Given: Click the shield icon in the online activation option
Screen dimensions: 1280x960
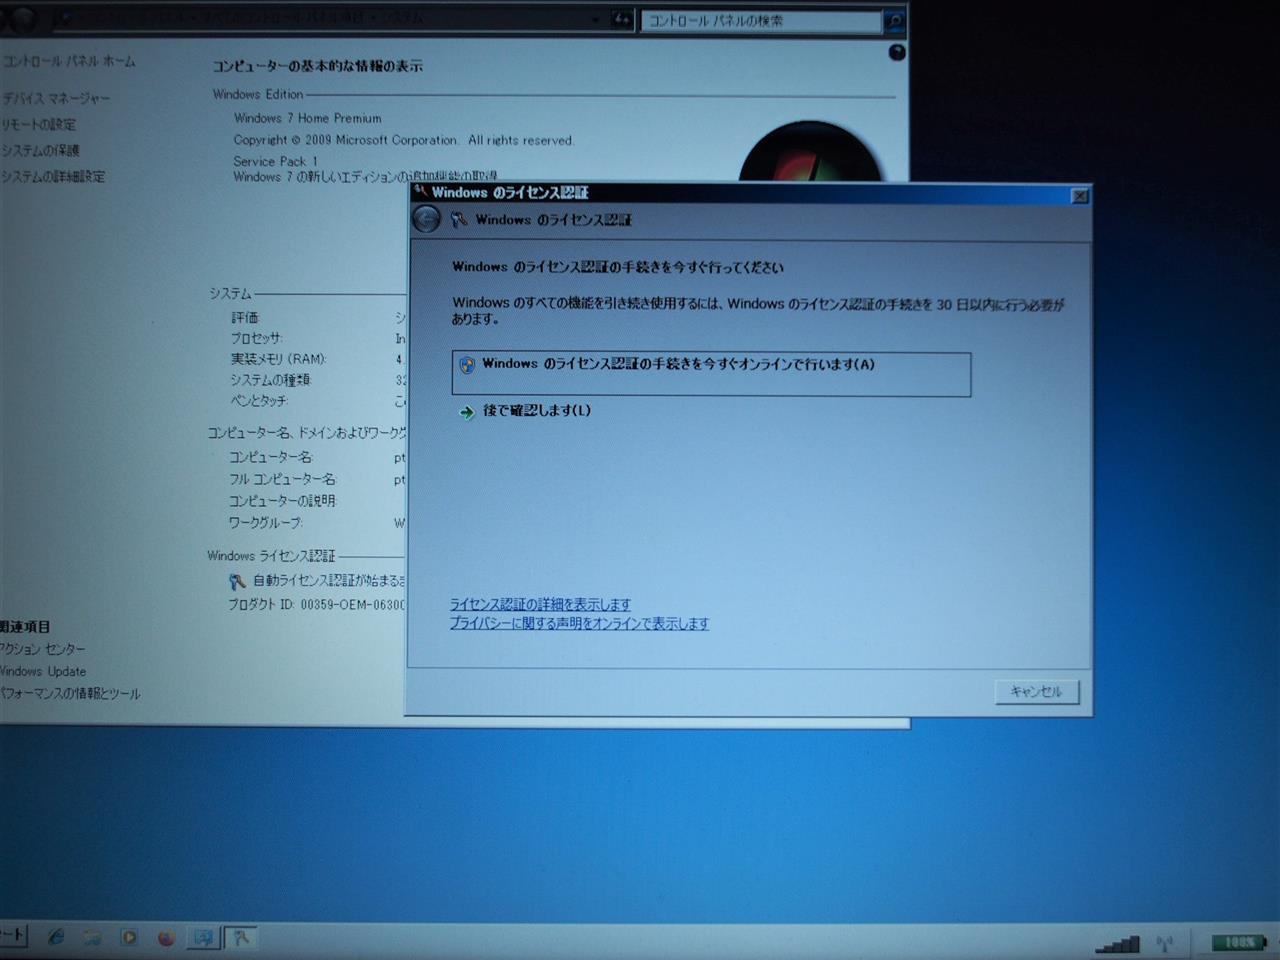Looking at the screenshot, I should pyautogui.click(x=467, y=365).
